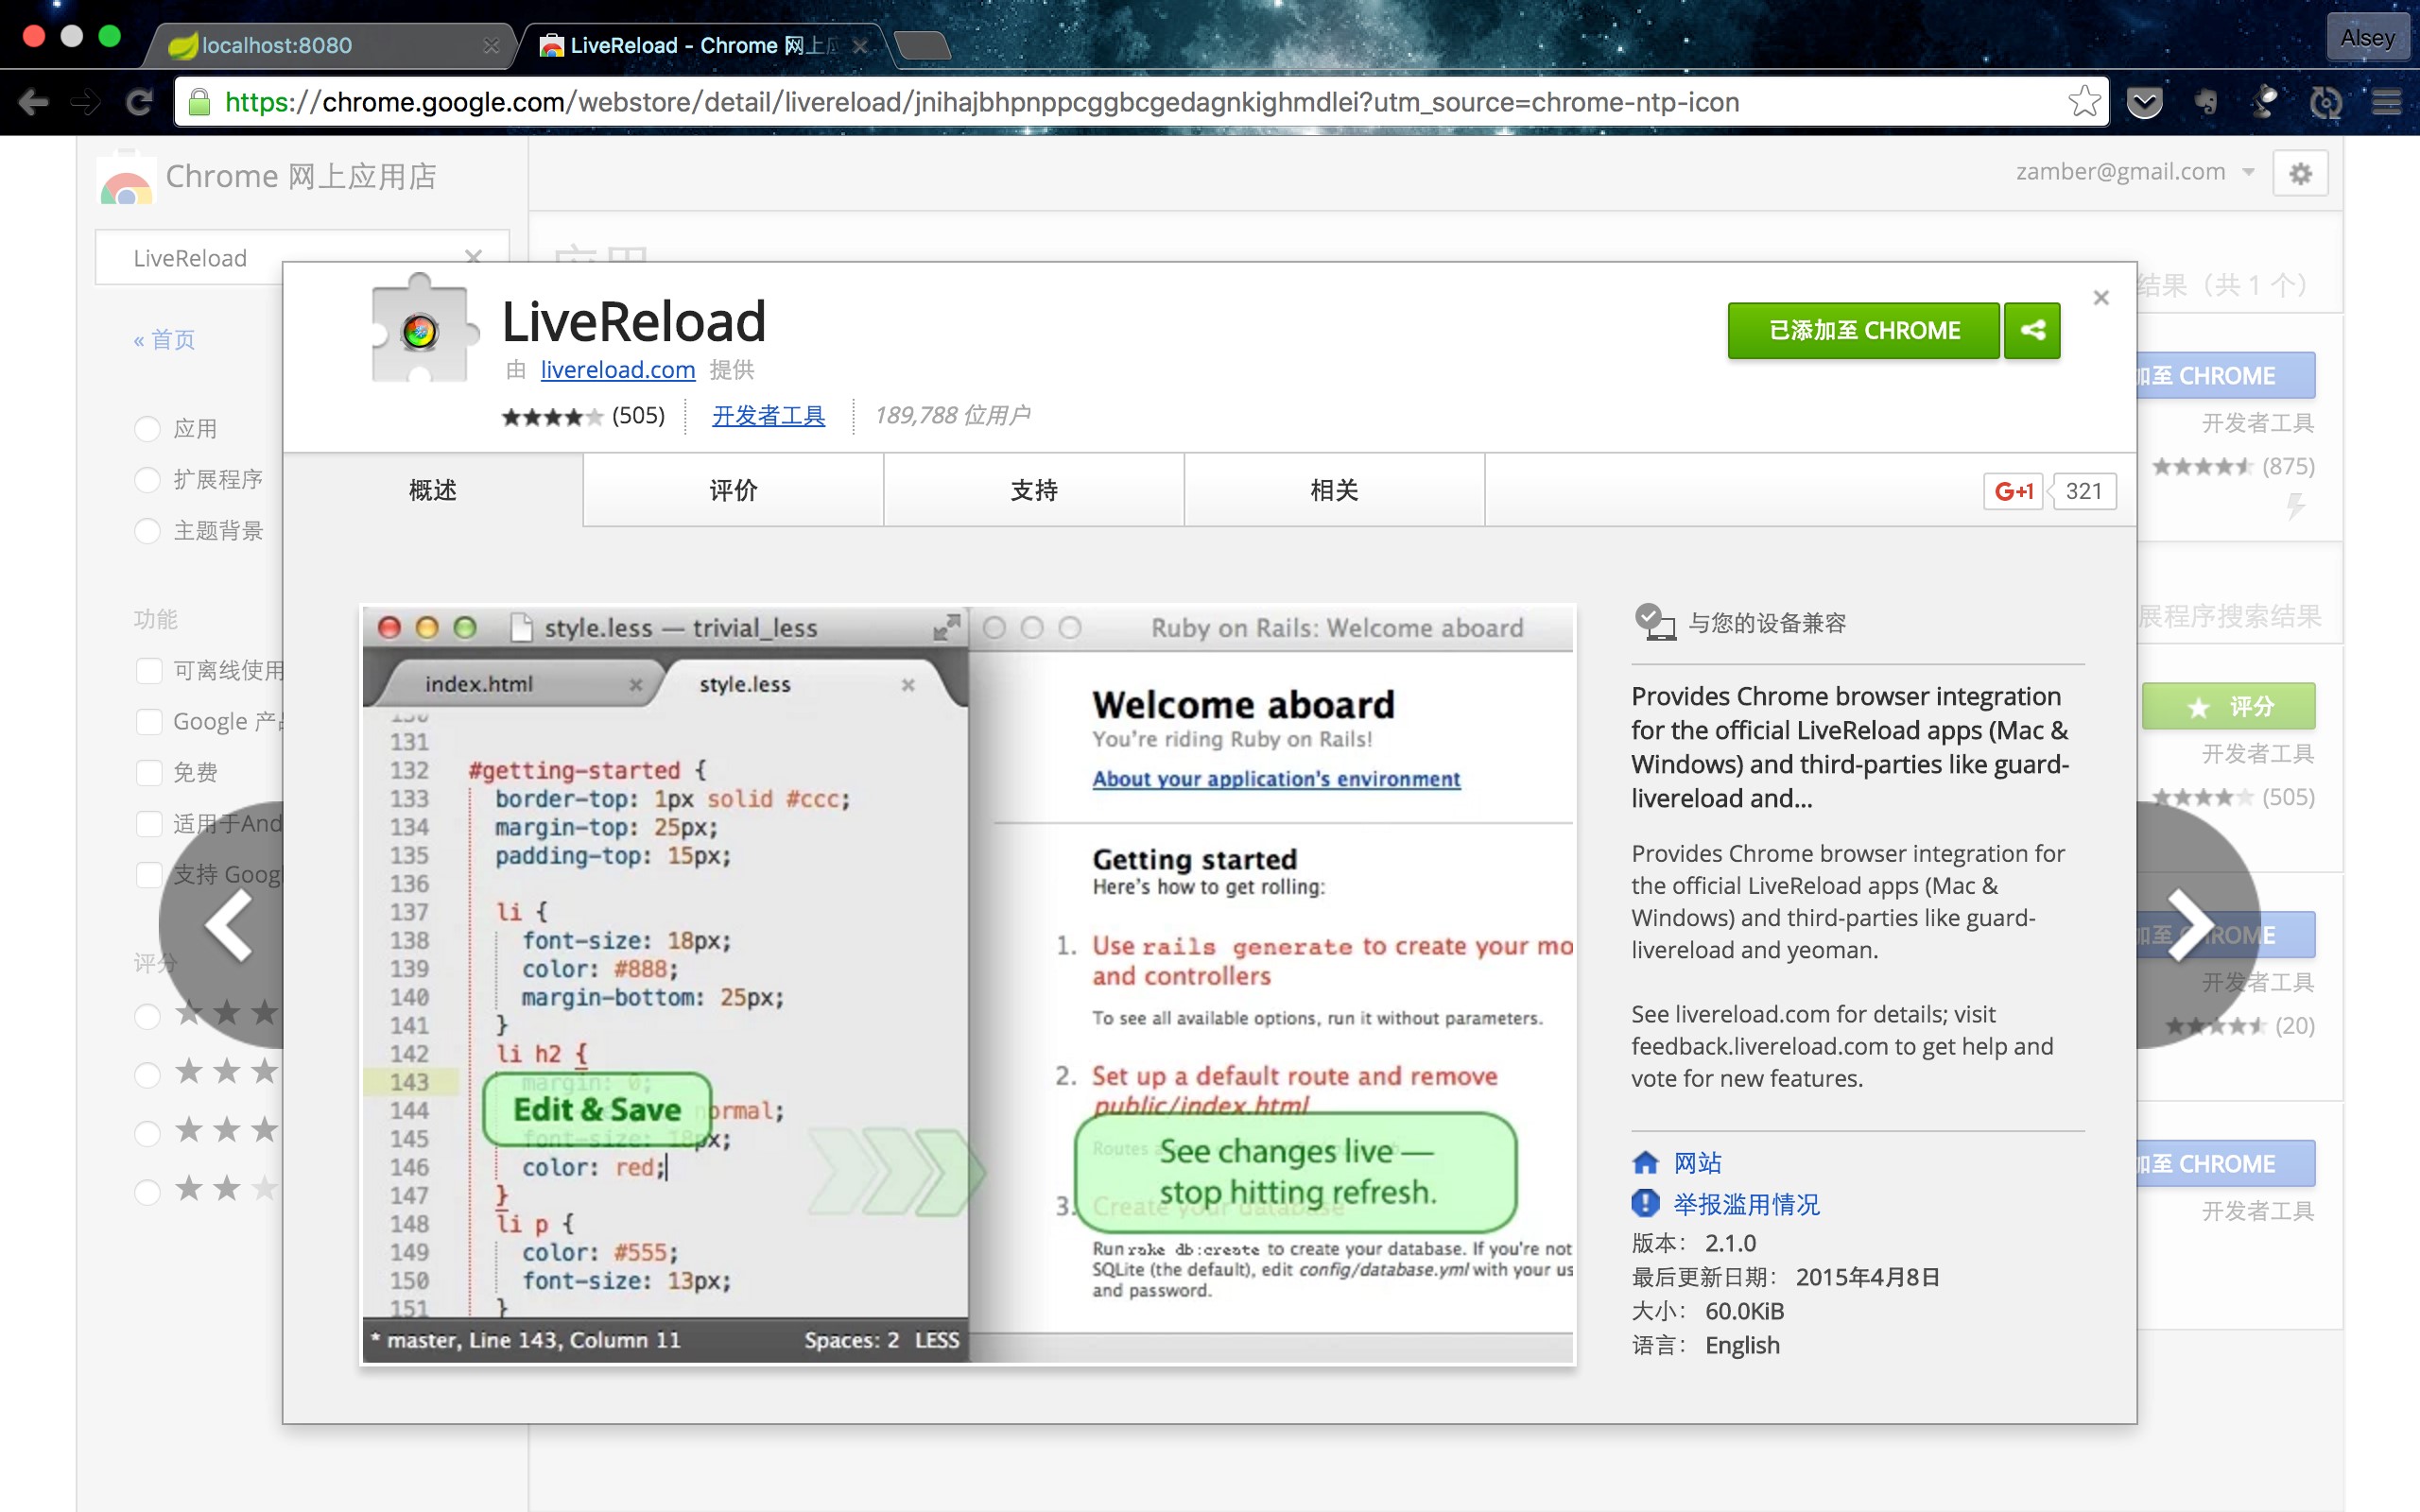Select the 应用 radio button
The width and height of the screenshot is (2420, 1512).
coord(147,429)
